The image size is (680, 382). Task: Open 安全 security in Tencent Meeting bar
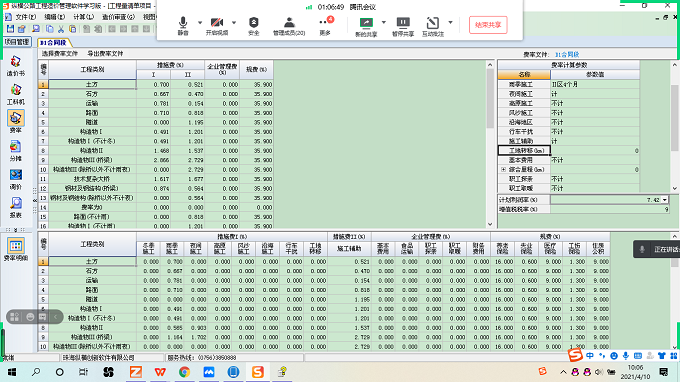[254, 26]
